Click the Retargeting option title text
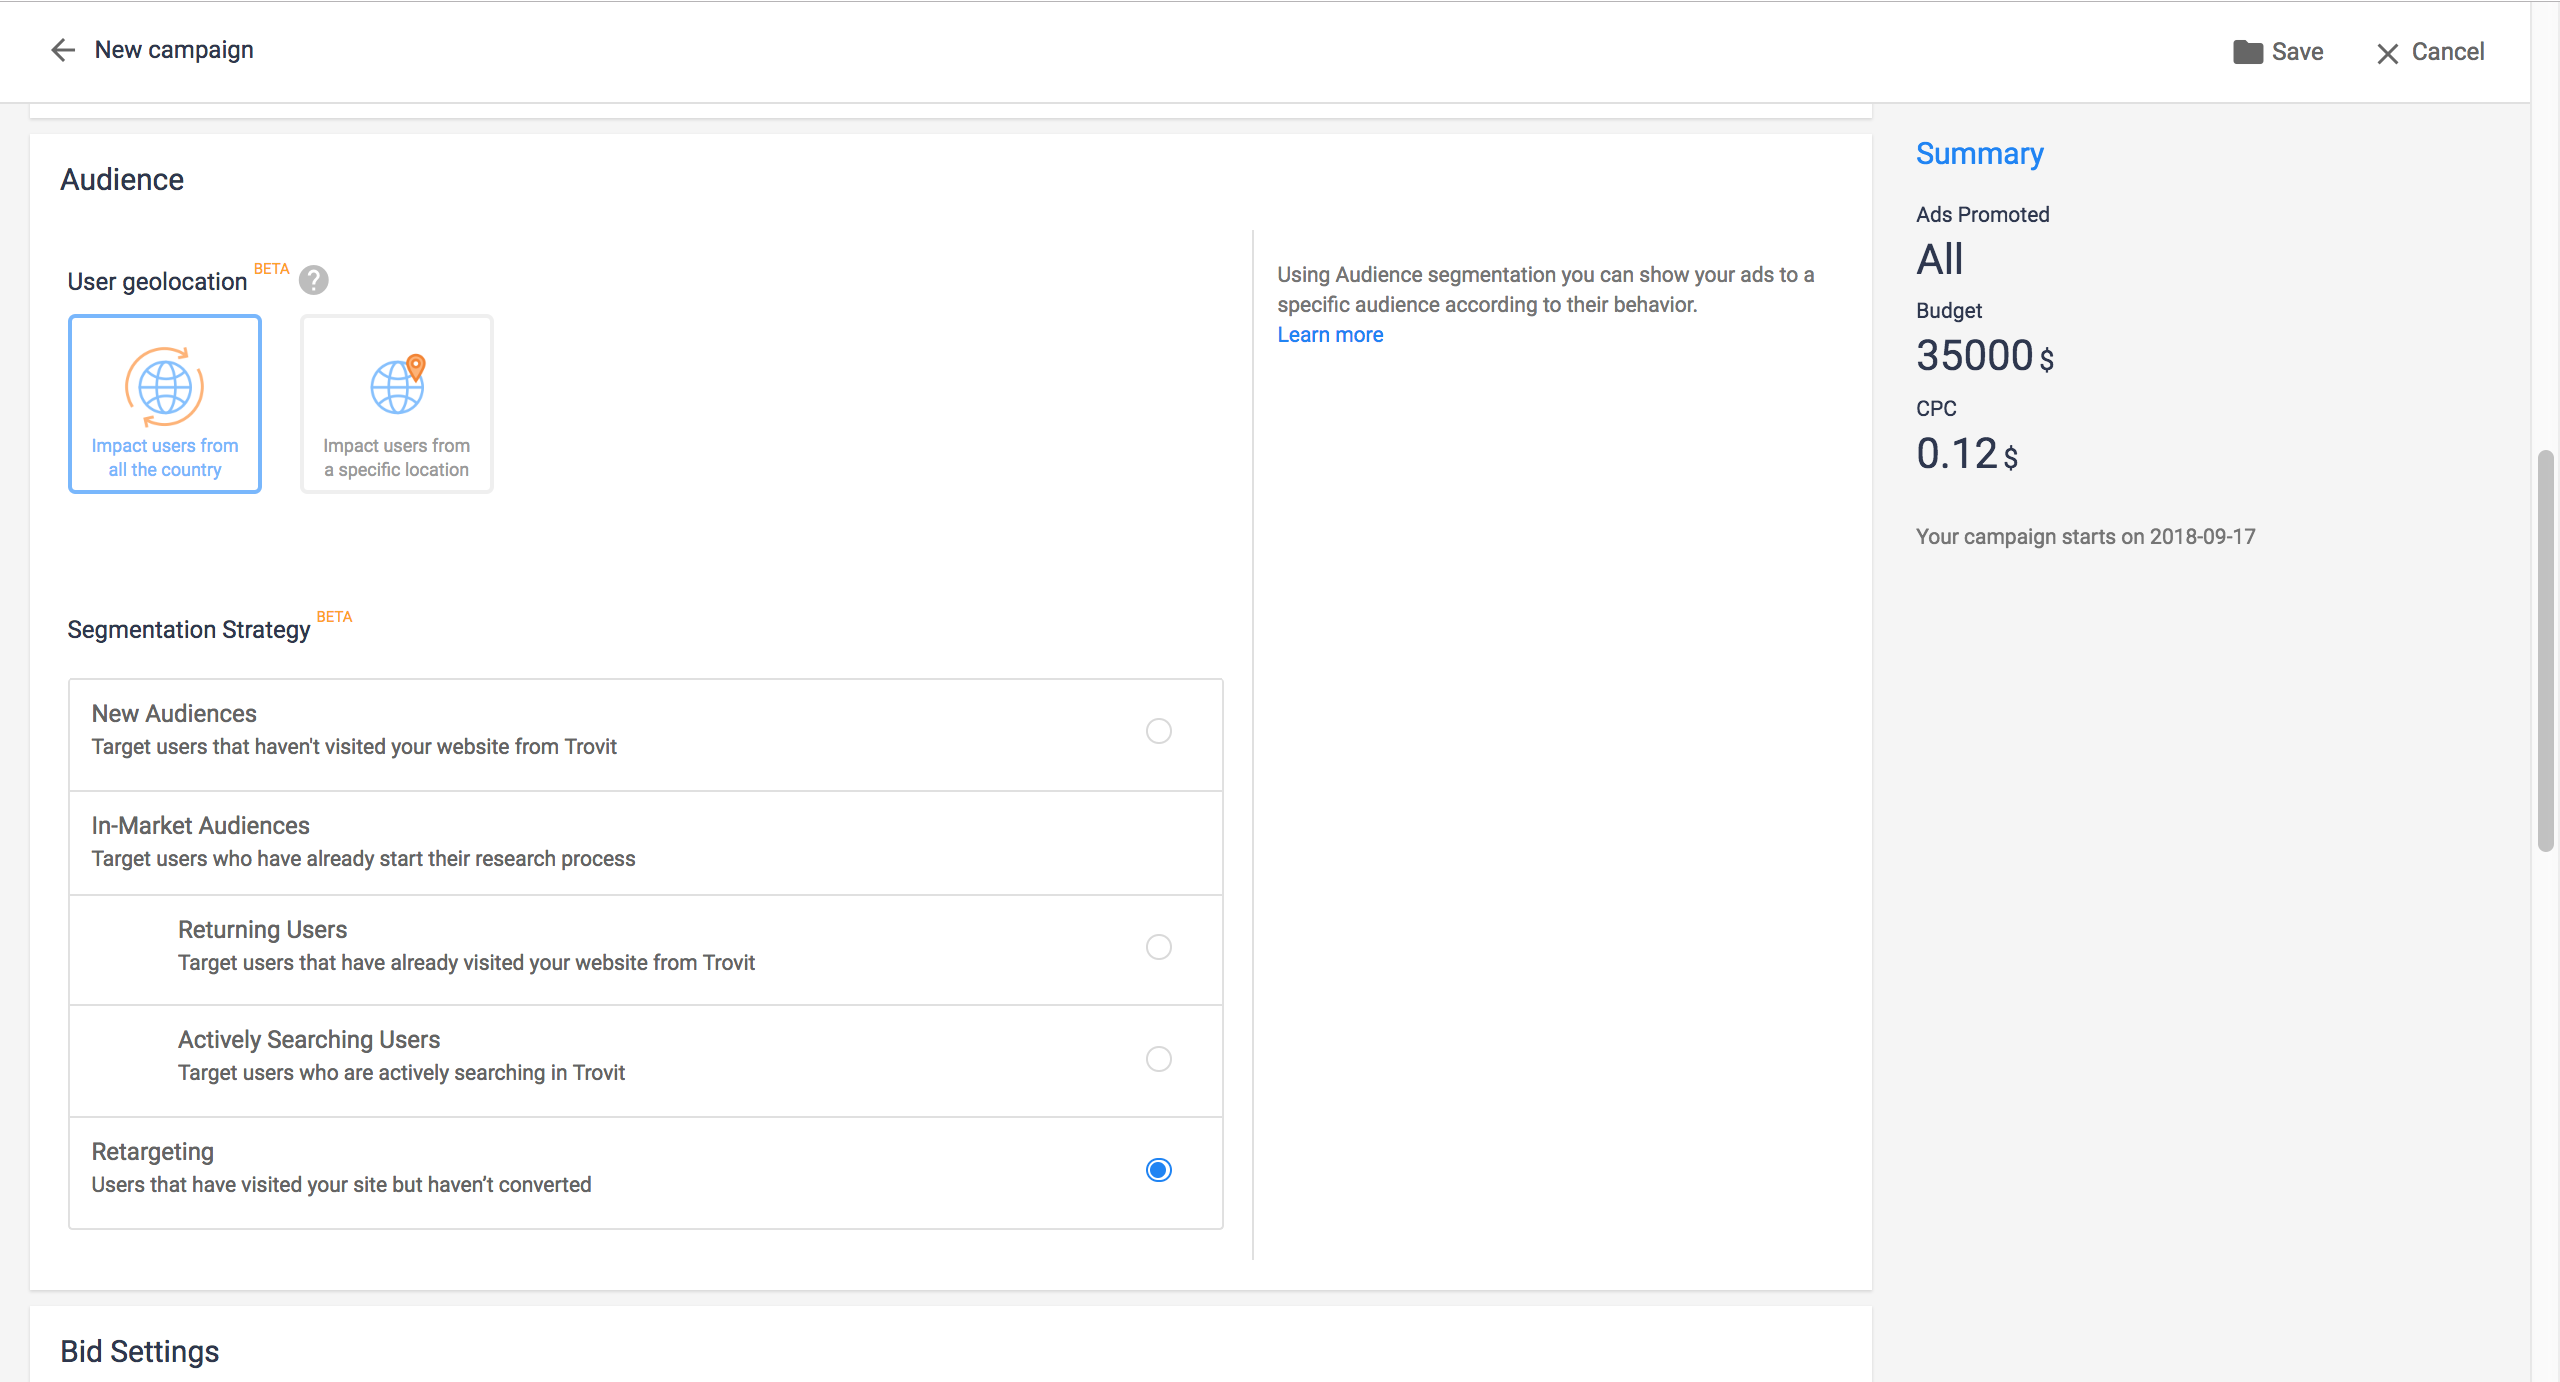The height and width of the screenshot is (1382, 2560). [153, 1152]
